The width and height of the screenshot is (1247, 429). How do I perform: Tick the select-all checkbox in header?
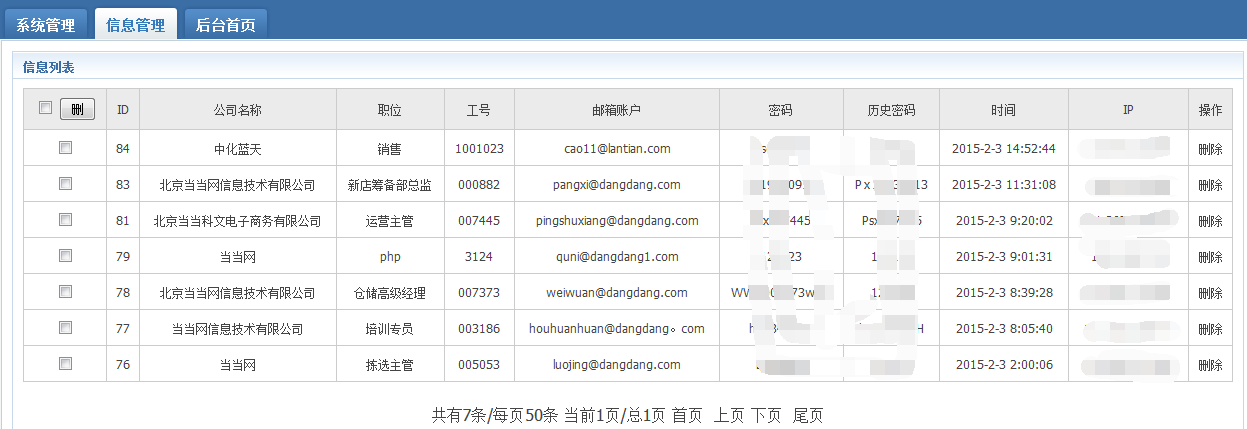pyautogui.click(x=45, y=108)
